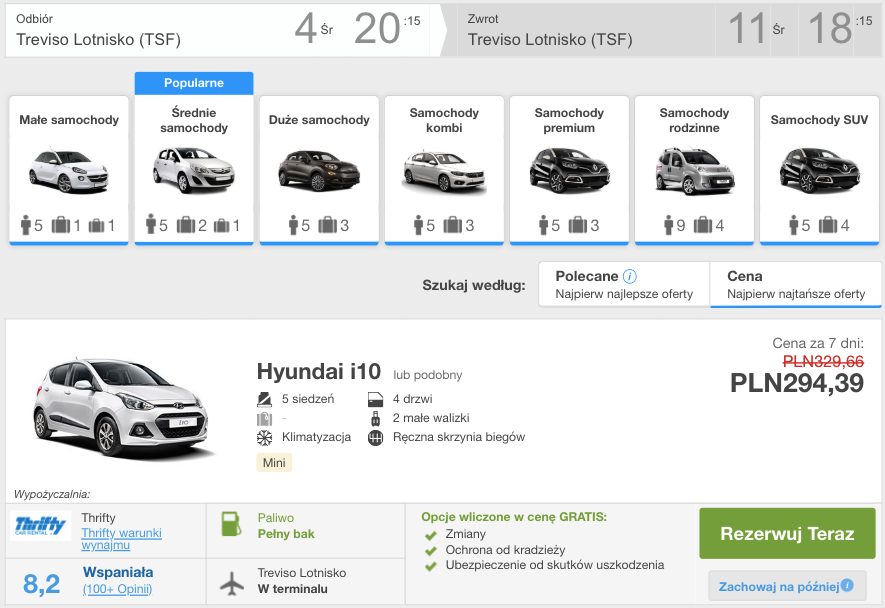Change the return time 18:15
The width and height of the screenshot is (885, 608).
pos(840,28)
